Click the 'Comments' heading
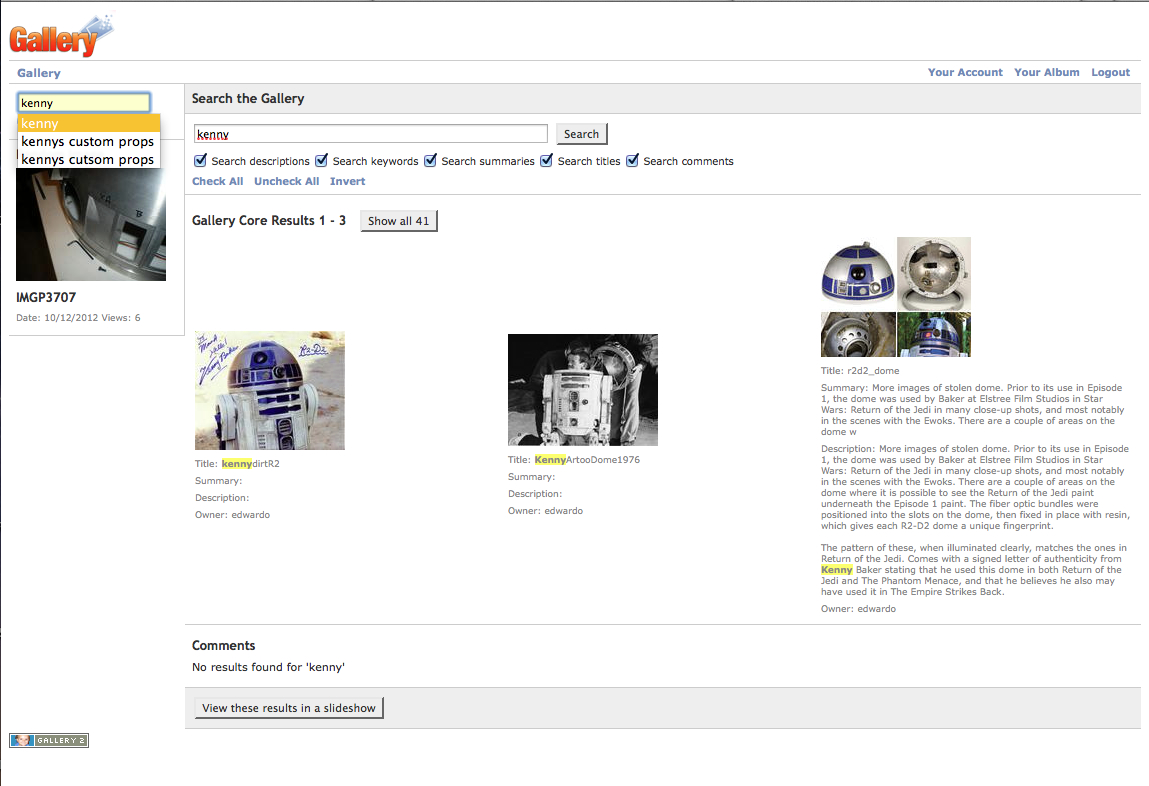Viewport: 1149px width, 786px height. [223, 645]
